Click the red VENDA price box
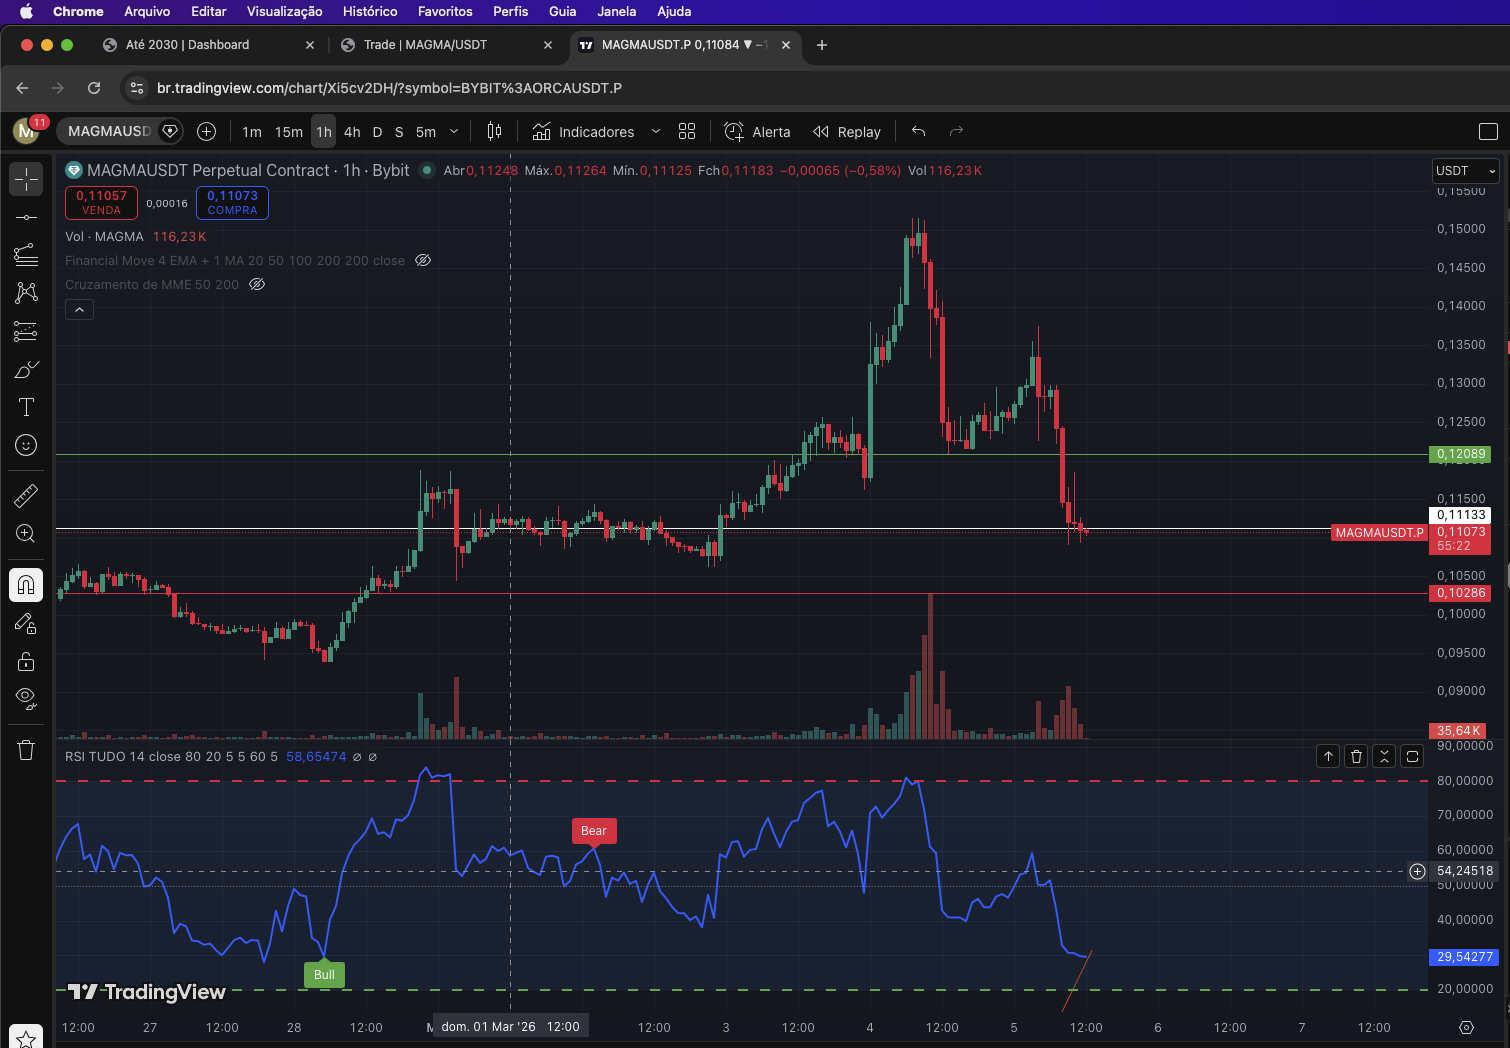Screen dimensions: 1510x1048 coord(101,203)
